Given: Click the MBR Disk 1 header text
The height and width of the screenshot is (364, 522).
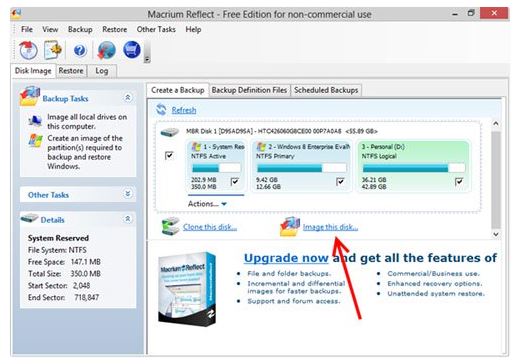Looking at the screenshot, I should 282,131.
